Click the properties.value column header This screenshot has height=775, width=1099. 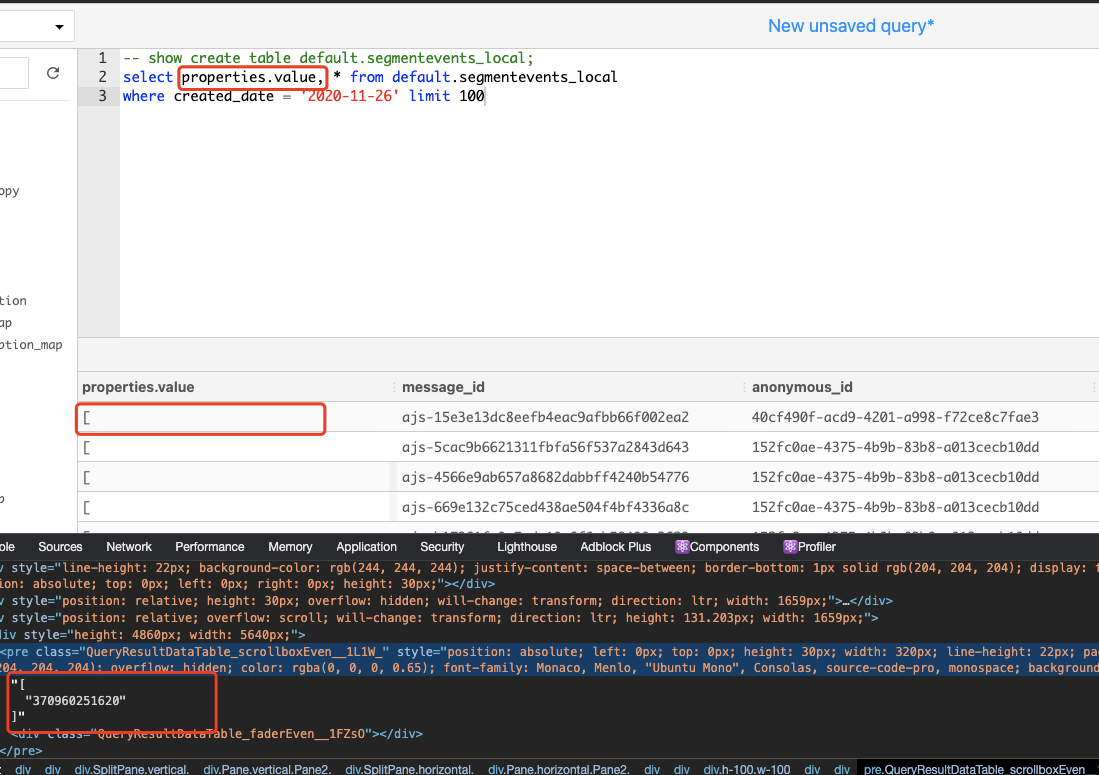pos(140,387)
